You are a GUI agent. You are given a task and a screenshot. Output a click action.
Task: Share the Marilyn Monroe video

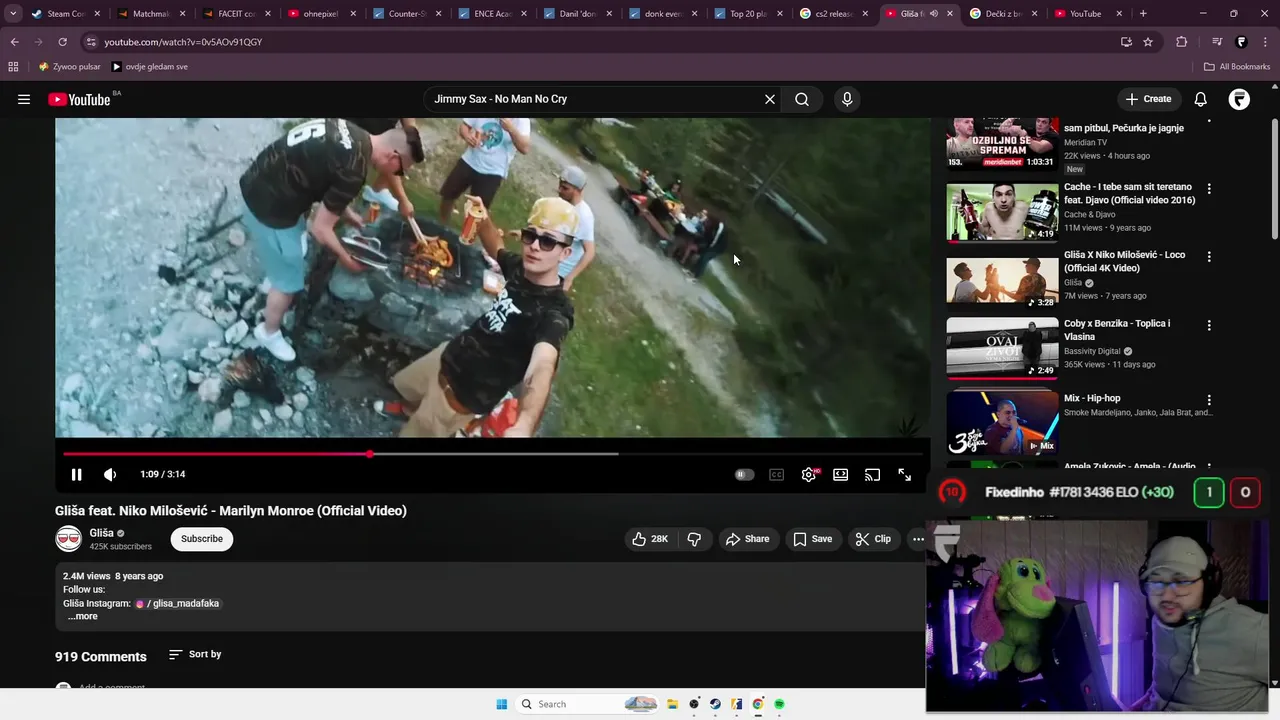[748, 539]
